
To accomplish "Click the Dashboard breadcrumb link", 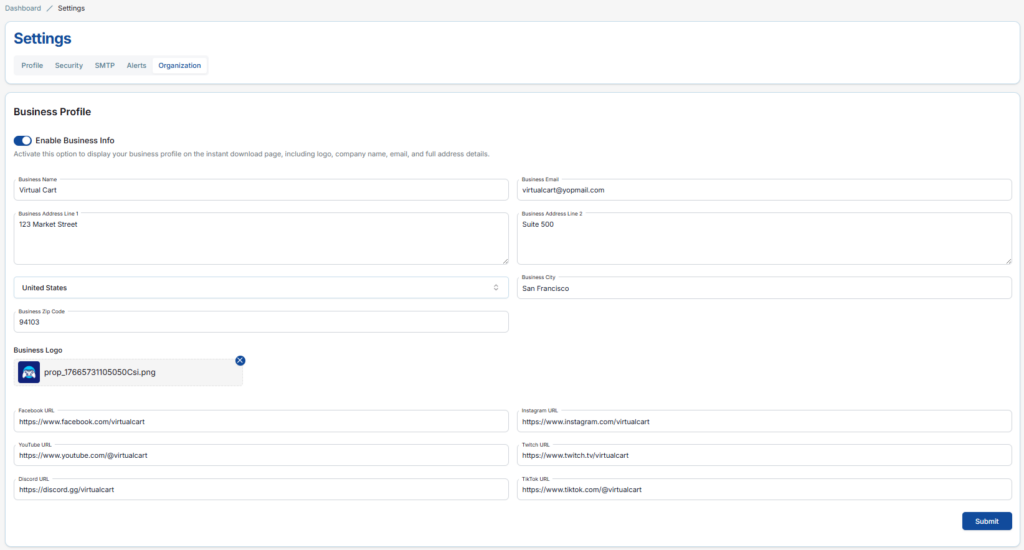I will (x=21, y=8).
